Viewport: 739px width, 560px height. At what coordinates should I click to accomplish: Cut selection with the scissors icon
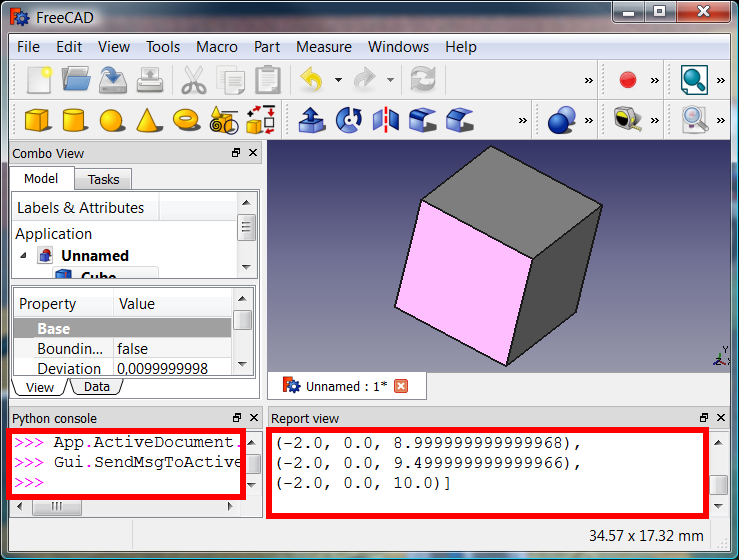point(194,80)
